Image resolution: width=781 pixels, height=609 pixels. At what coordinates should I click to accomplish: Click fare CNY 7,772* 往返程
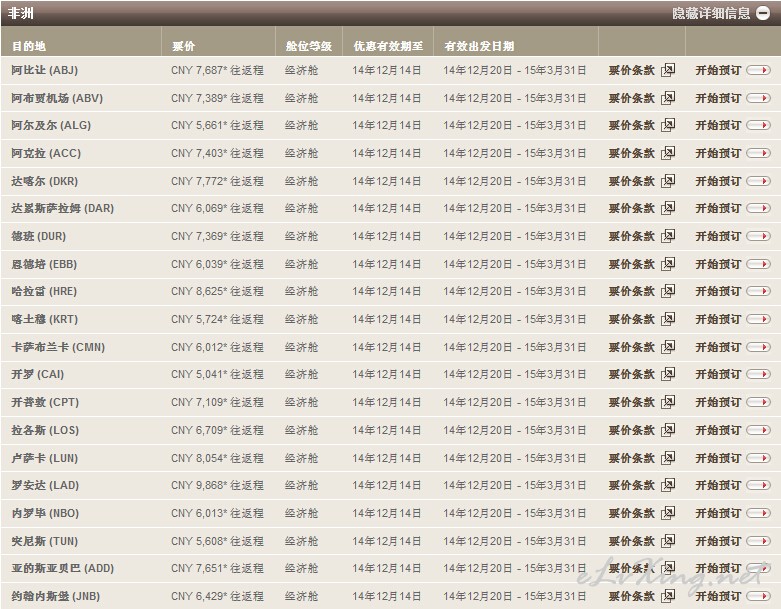217,181
